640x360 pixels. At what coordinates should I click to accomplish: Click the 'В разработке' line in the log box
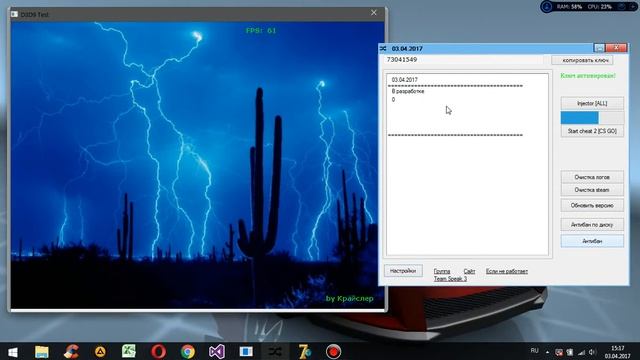pos(408,91)
